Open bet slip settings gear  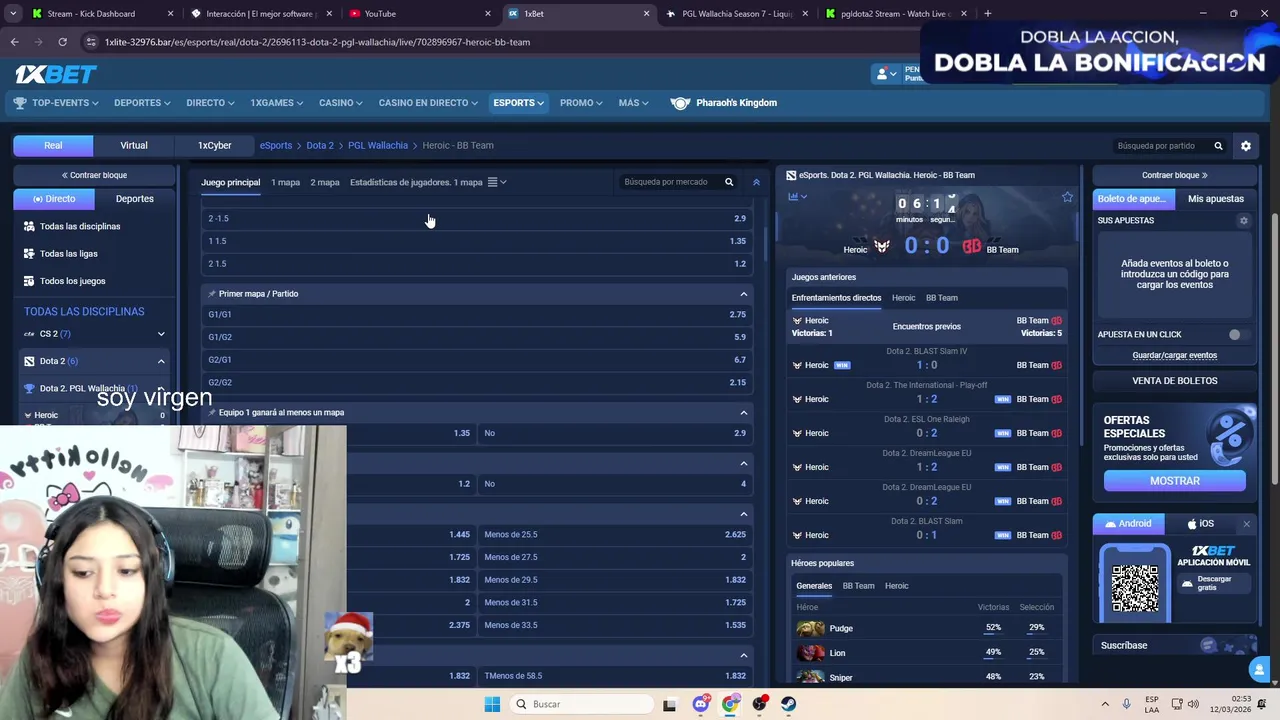(x=1244, y=221)
